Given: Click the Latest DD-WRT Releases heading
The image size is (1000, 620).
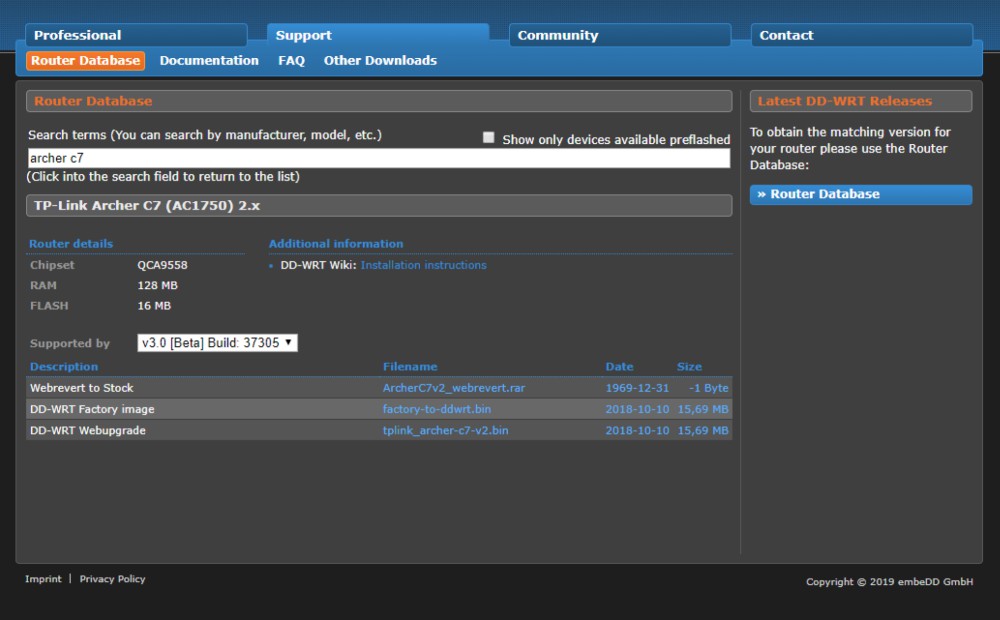Looking at the screenshot, I should pos(844,101).
